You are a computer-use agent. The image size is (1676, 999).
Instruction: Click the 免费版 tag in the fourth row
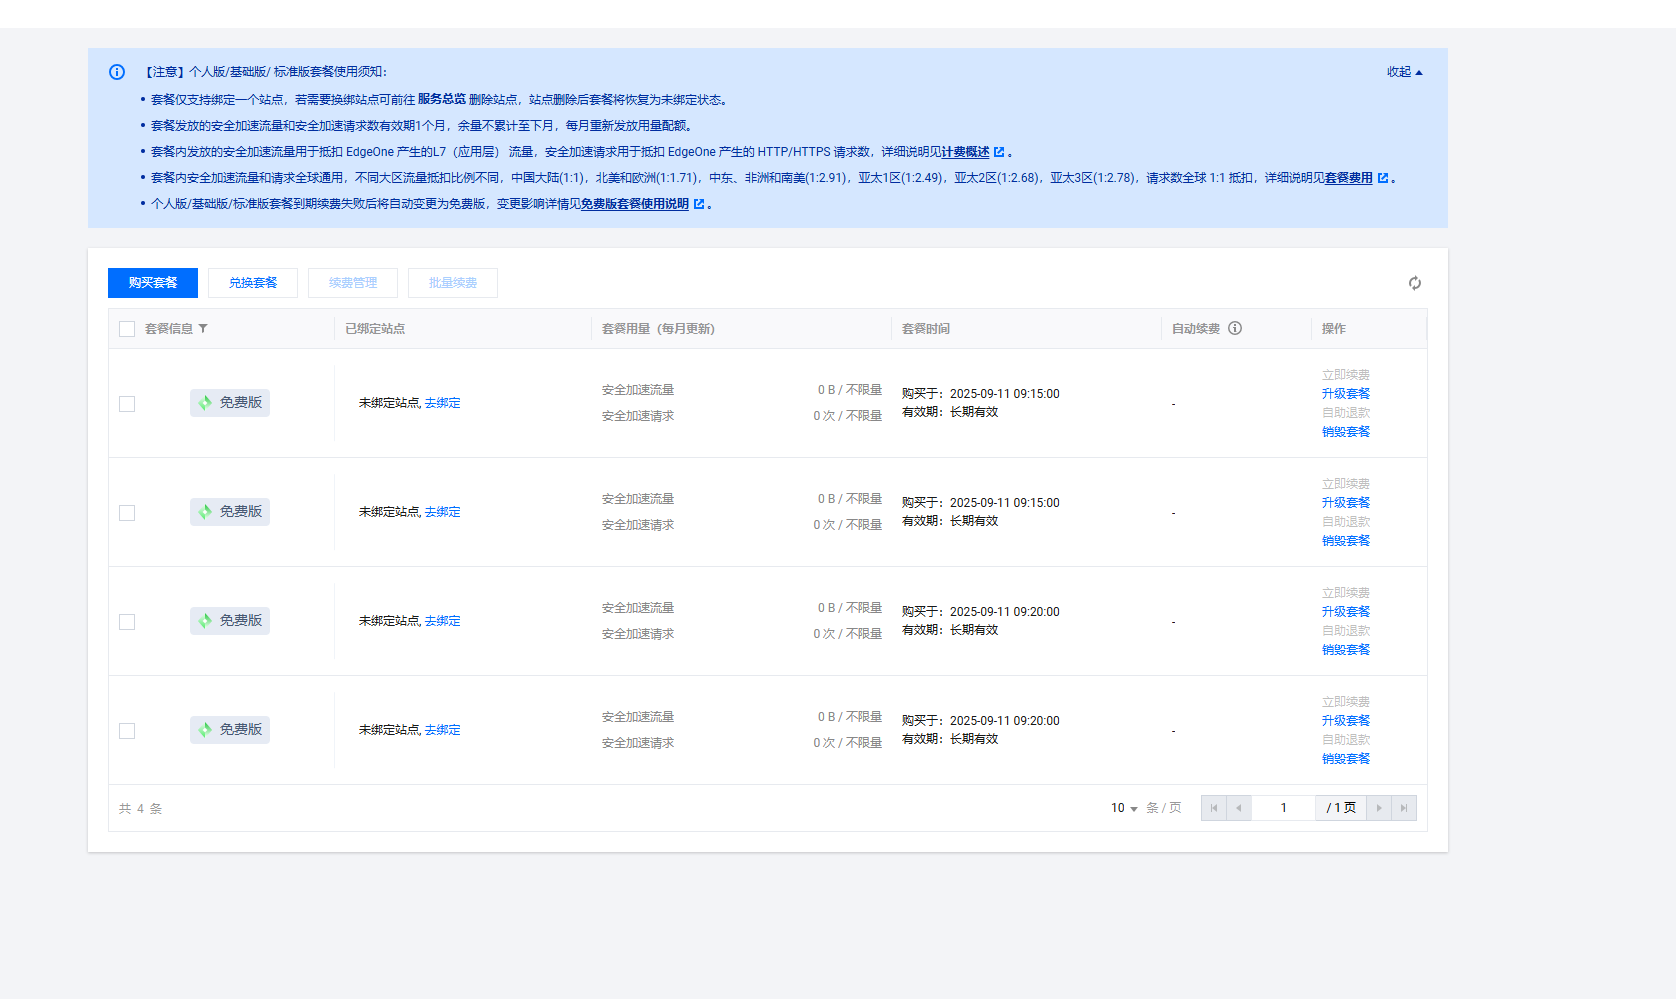pos(230,730)
